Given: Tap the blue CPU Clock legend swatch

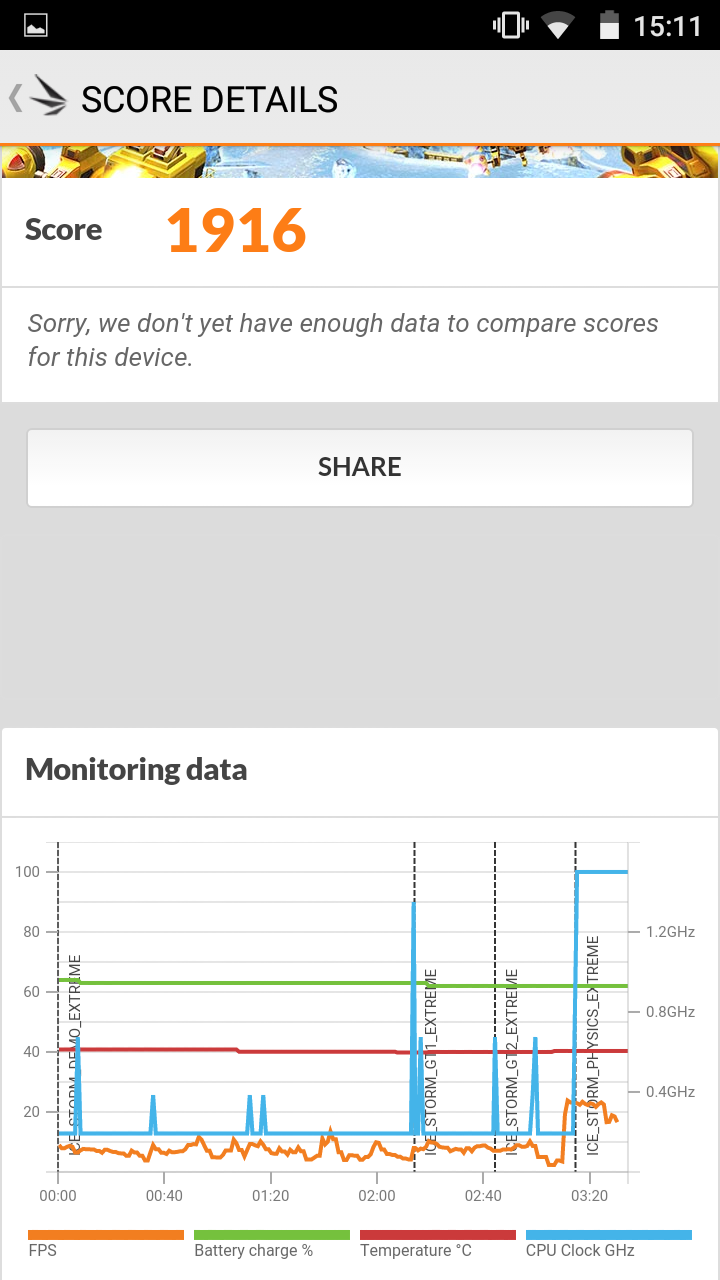Looking at the screenshot, I should 608,1235.
